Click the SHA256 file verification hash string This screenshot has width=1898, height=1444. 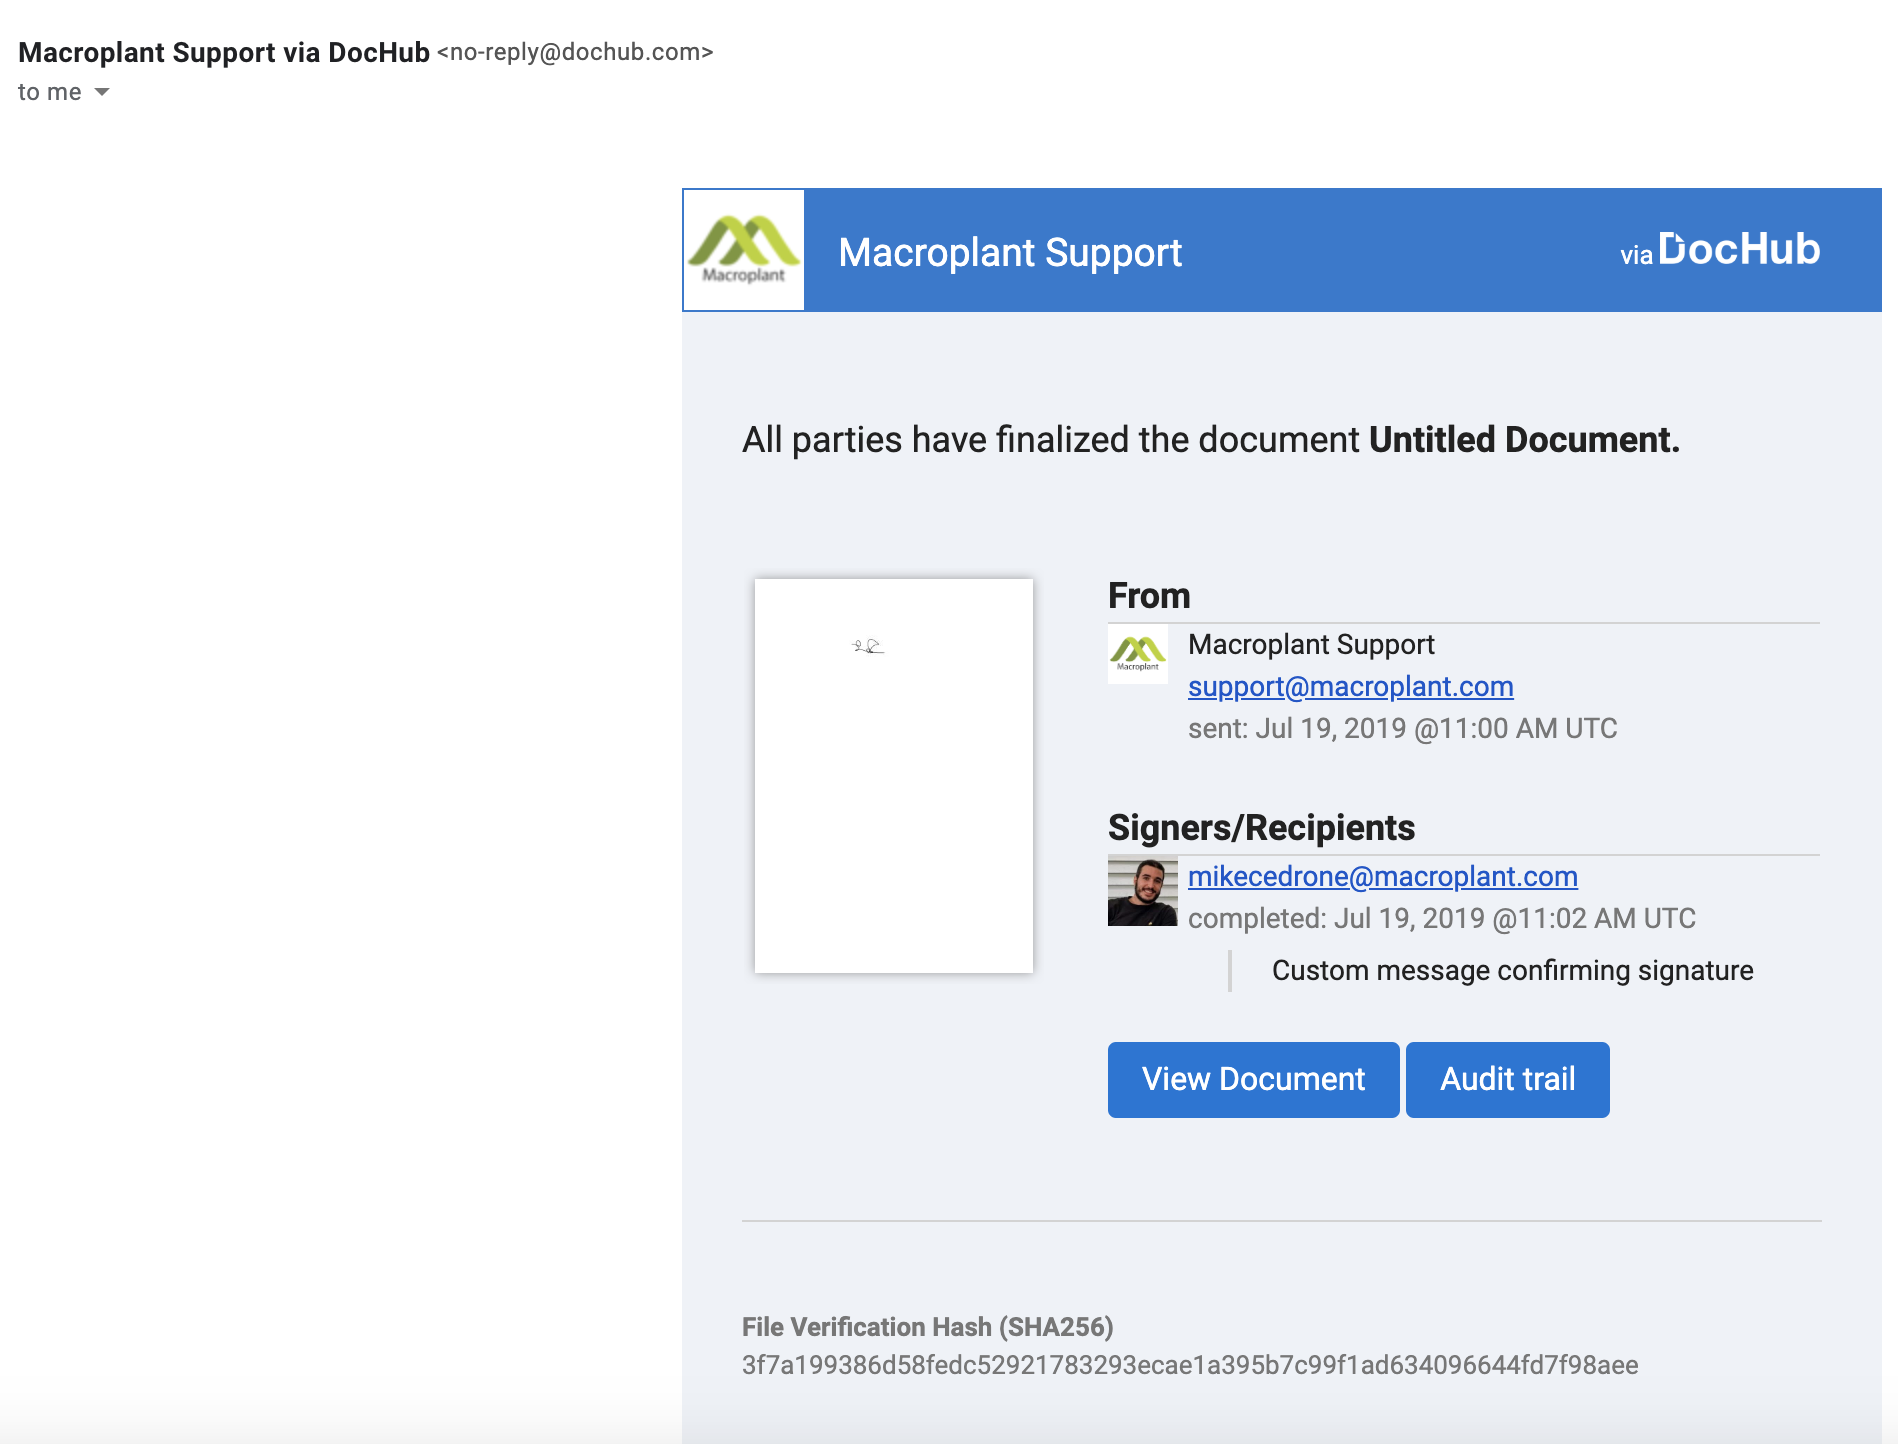[x=1190, y=1365]
